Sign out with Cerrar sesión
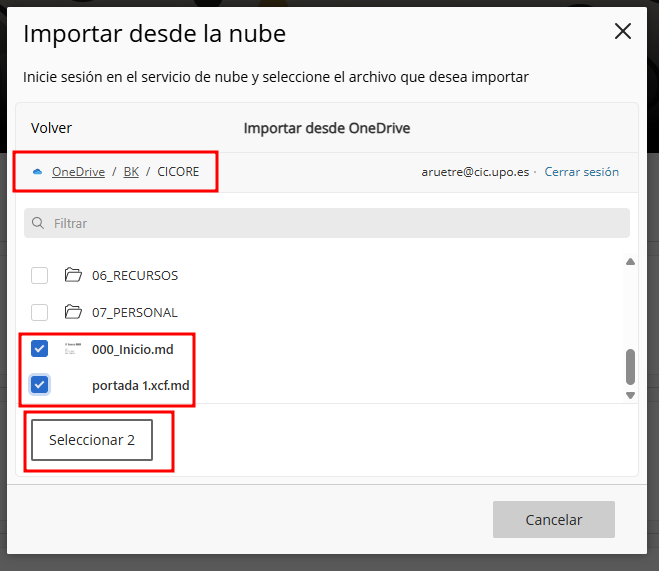The height and width of the screenshot is (571, 659). tap(581, 172)
